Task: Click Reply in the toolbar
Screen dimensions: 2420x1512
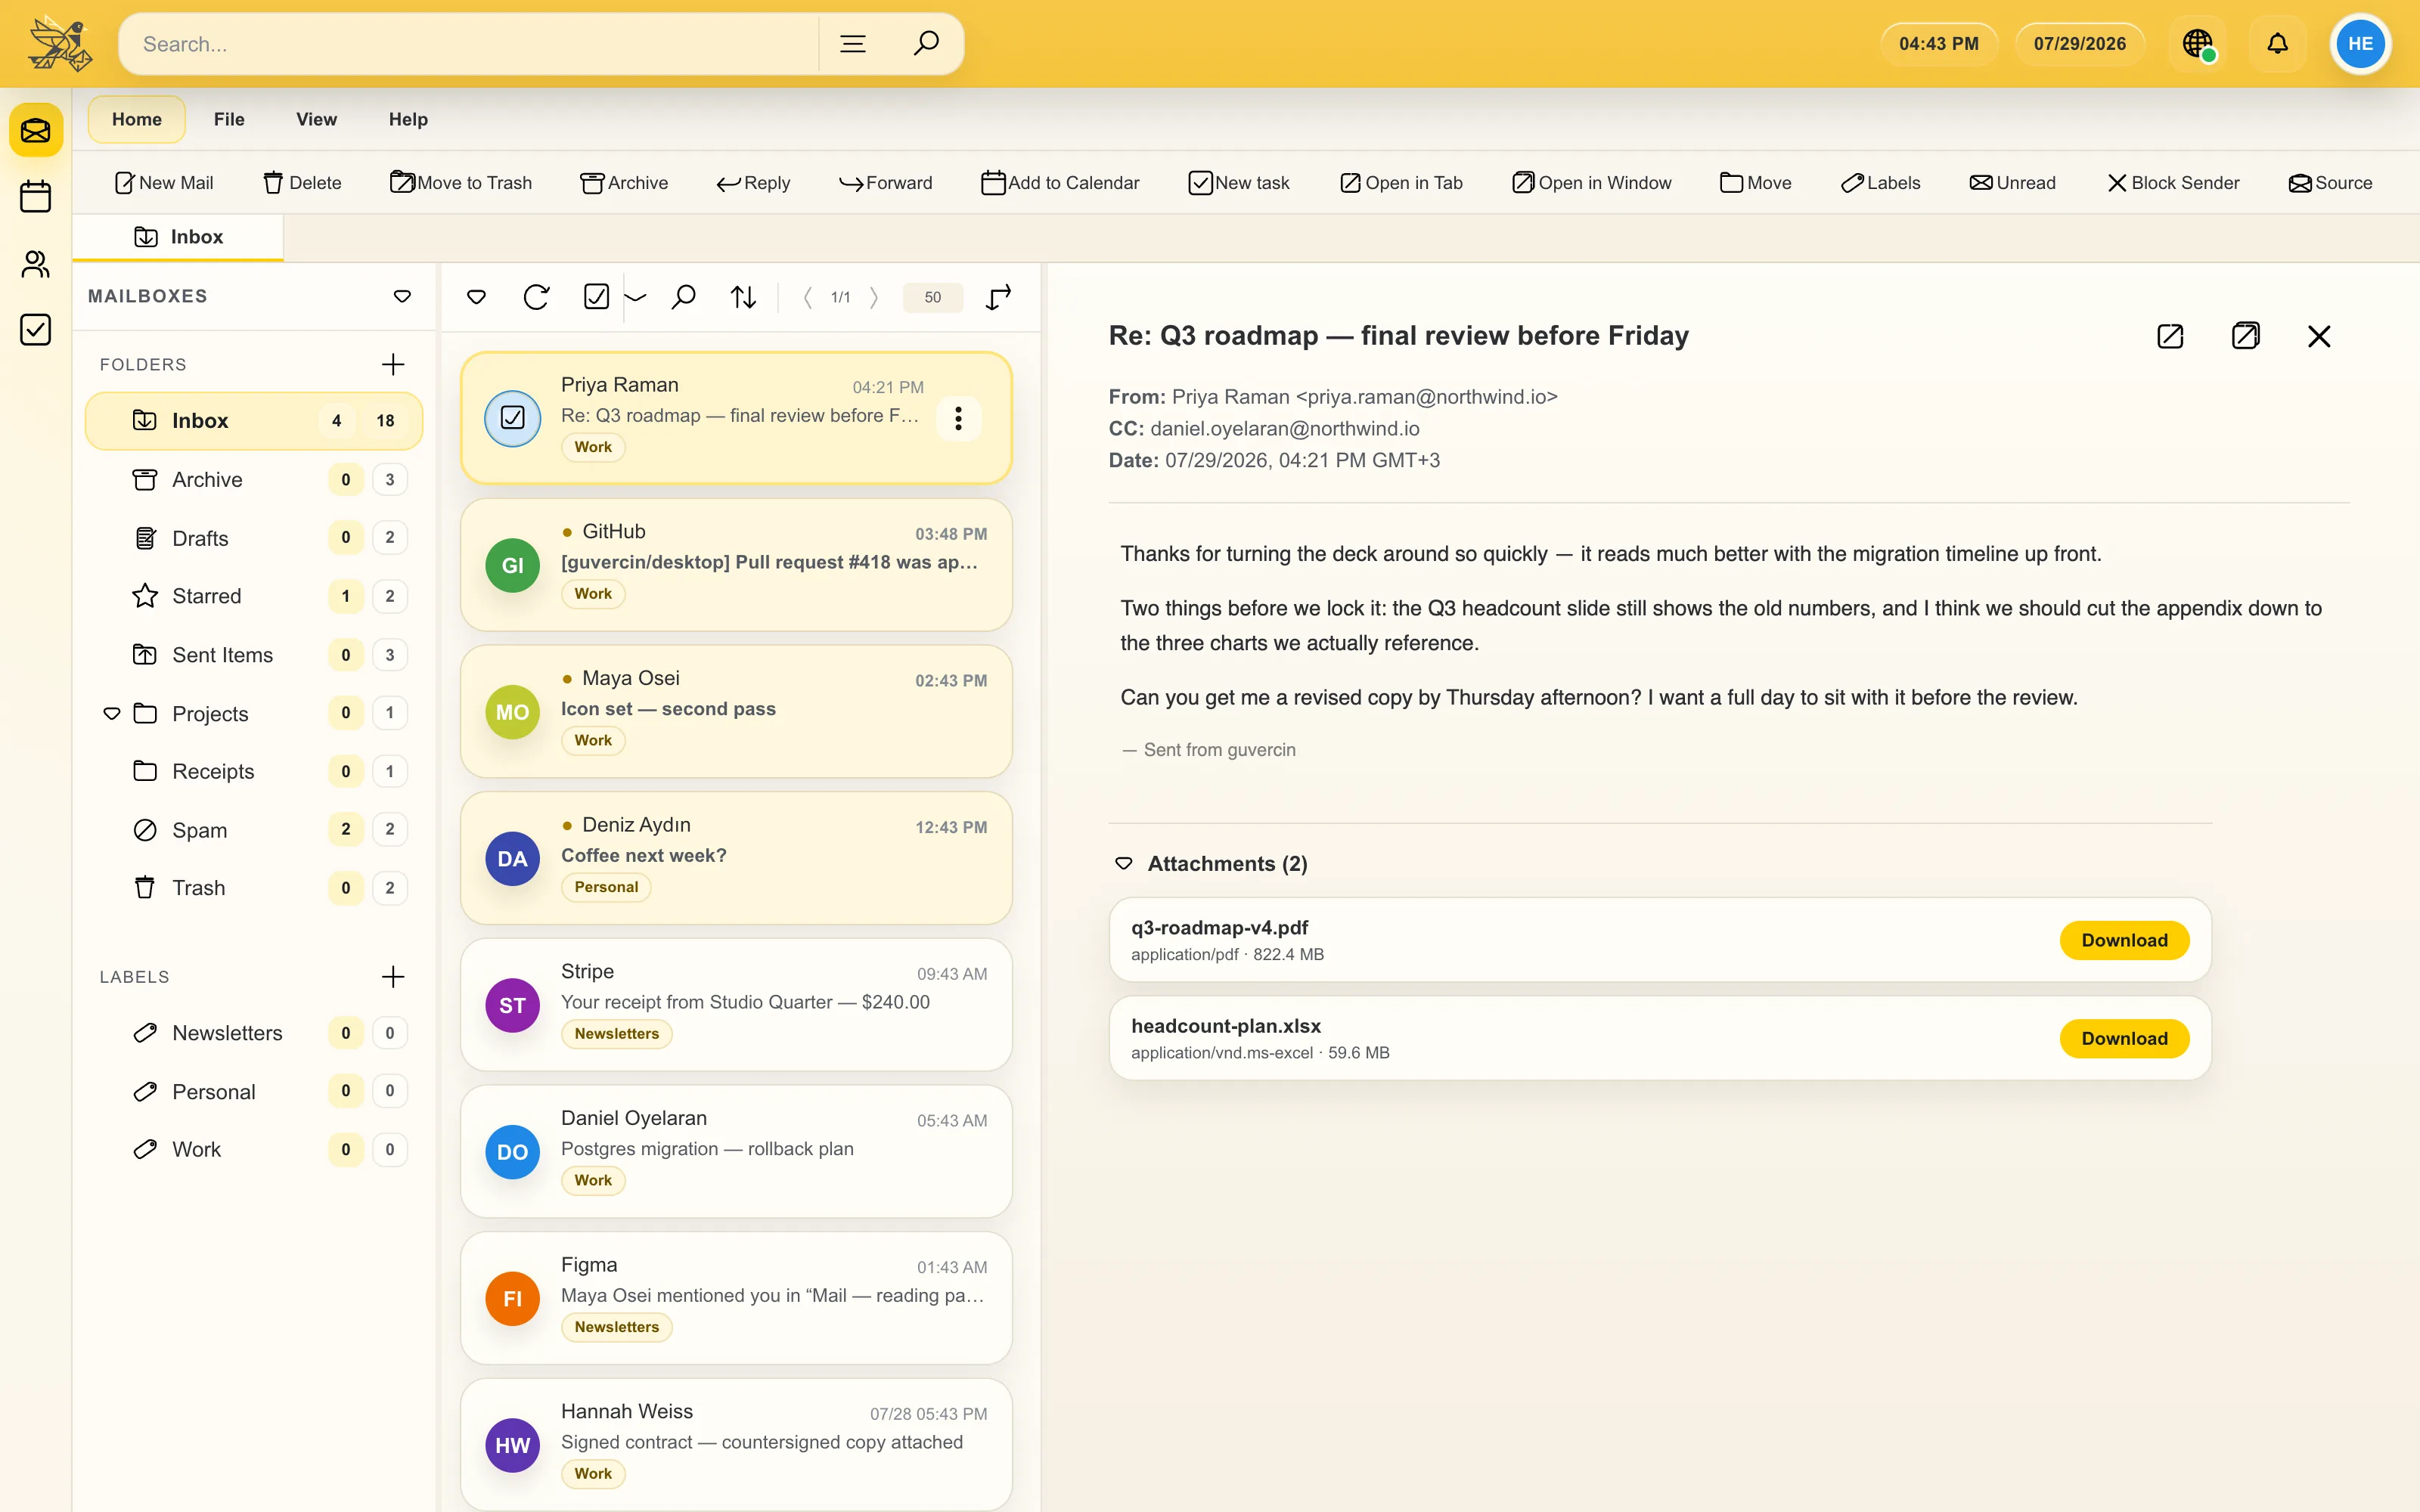Action: [x=753, y=183]
